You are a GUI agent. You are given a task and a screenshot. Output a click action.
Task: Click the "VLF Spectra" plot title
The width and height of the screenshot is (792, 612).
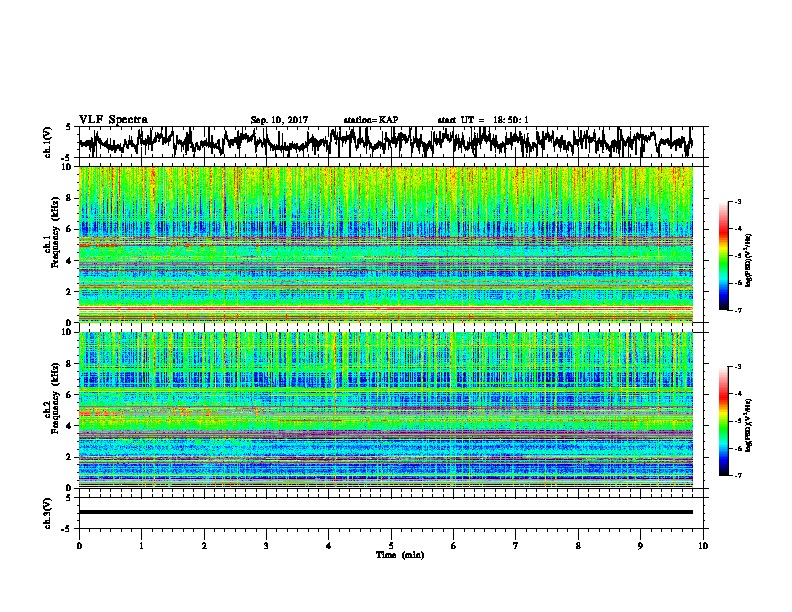point(113,120)
